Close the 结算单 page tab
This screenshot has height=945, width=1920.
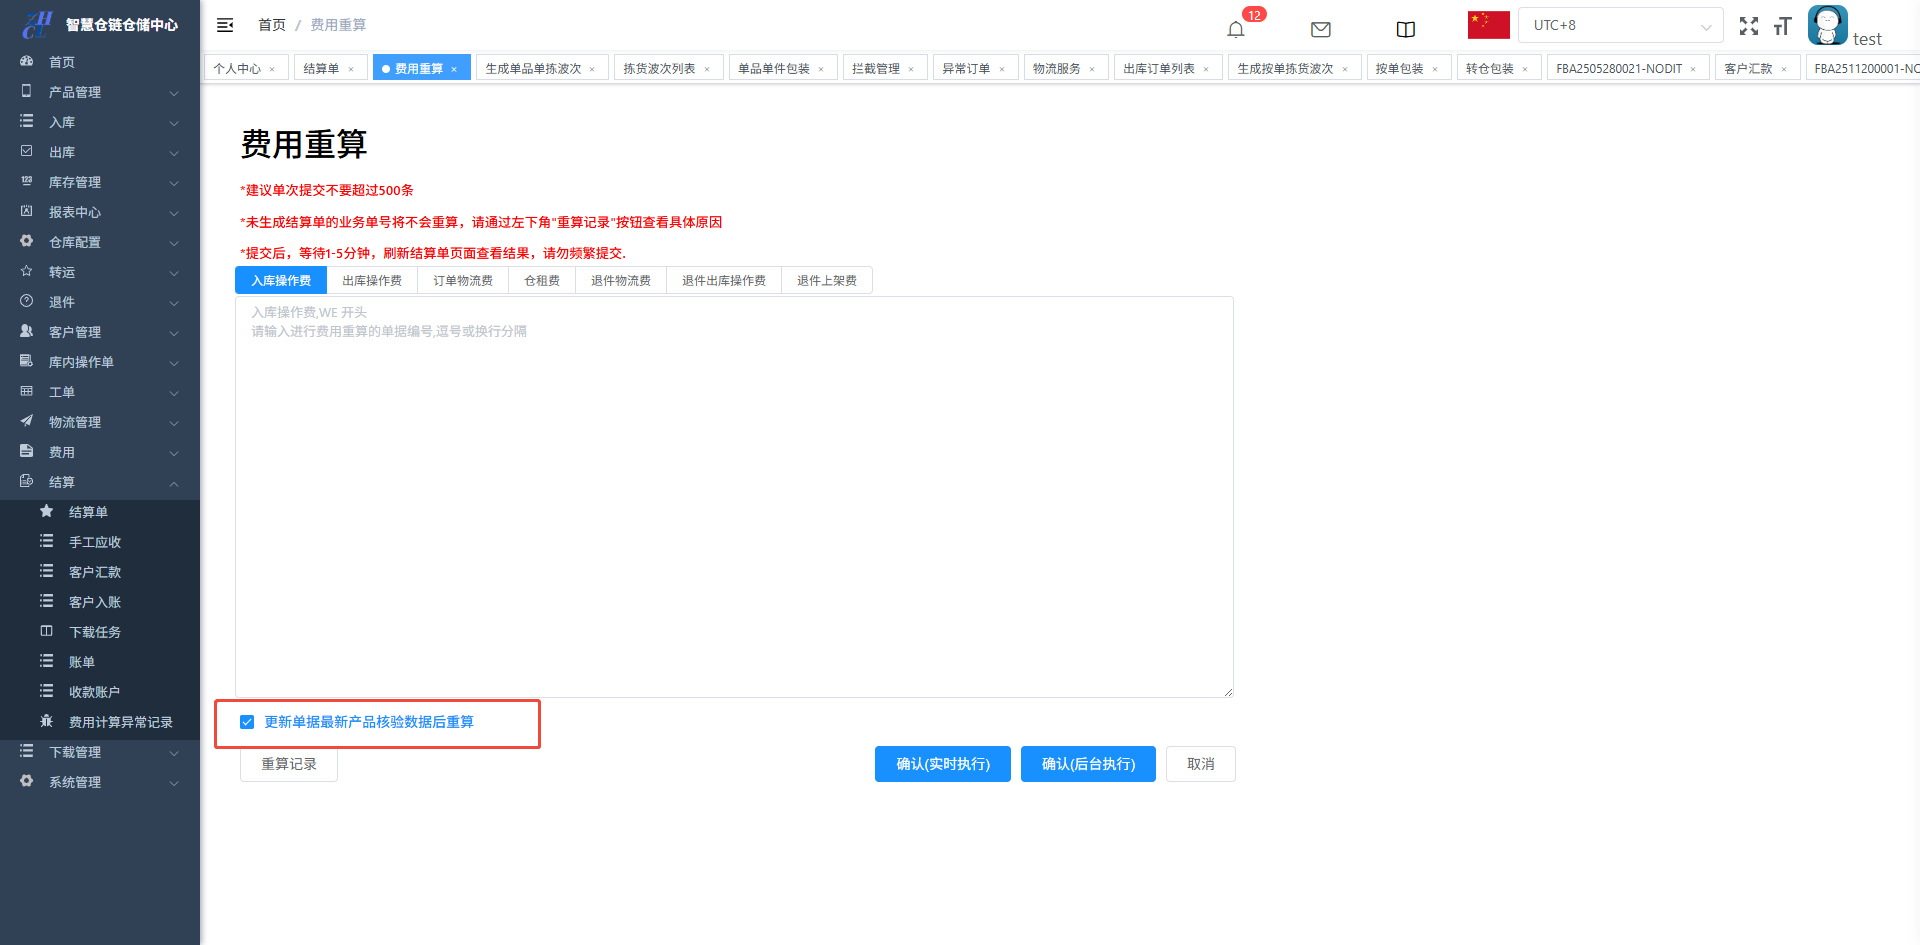point(351,69)
